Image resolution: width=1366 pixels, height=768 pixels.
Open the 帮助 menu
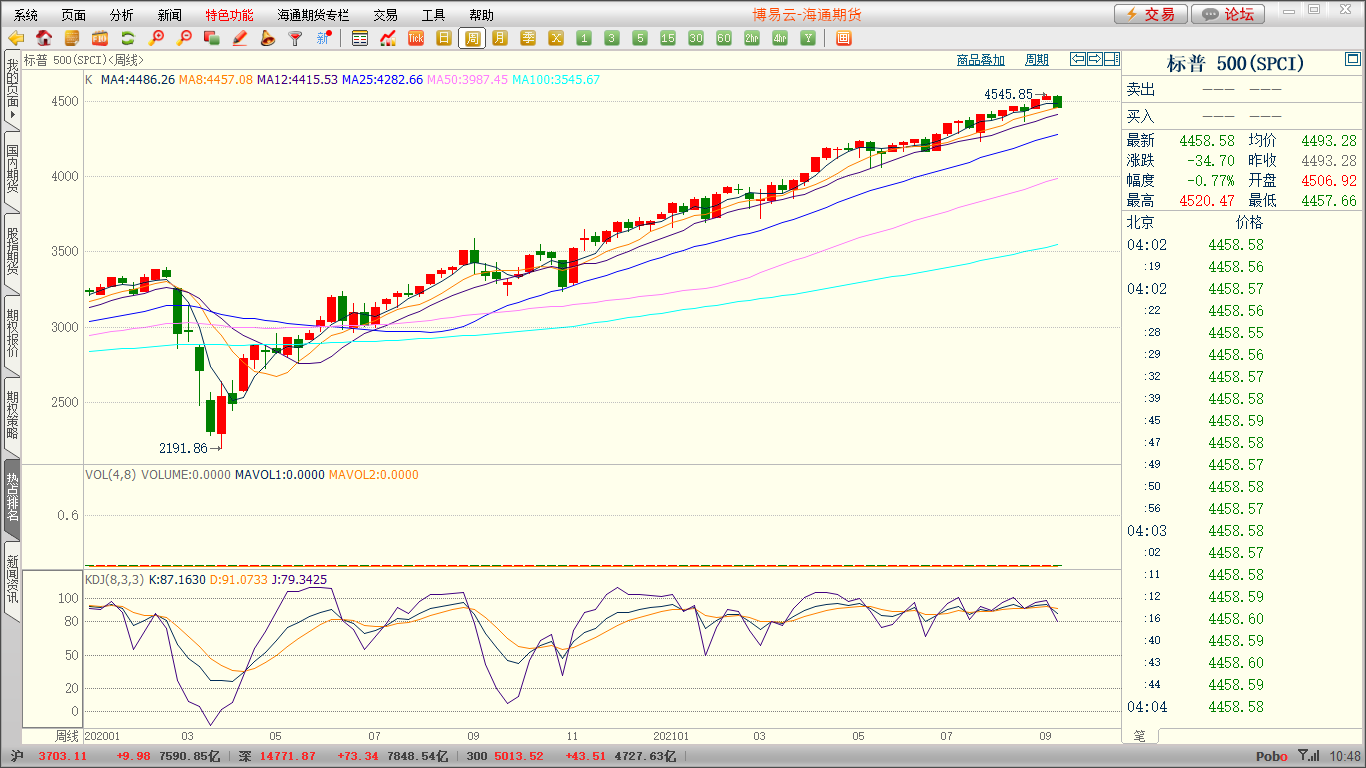[481, 15]
